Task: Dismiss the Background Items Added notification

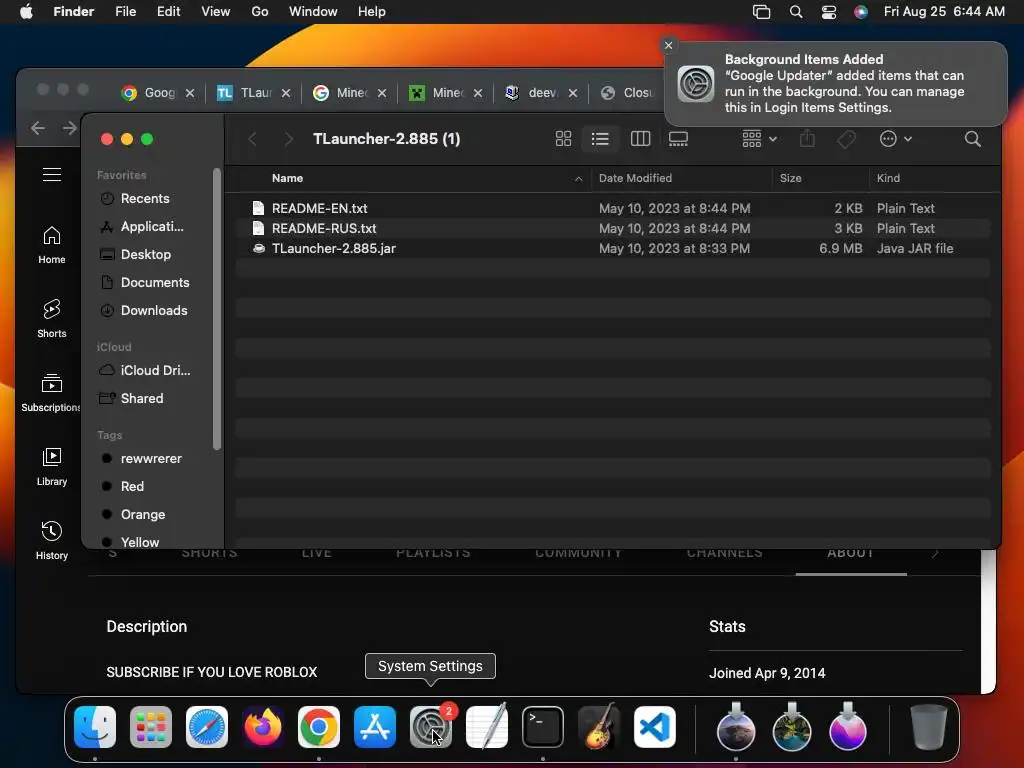Action: tap(668, 45)
